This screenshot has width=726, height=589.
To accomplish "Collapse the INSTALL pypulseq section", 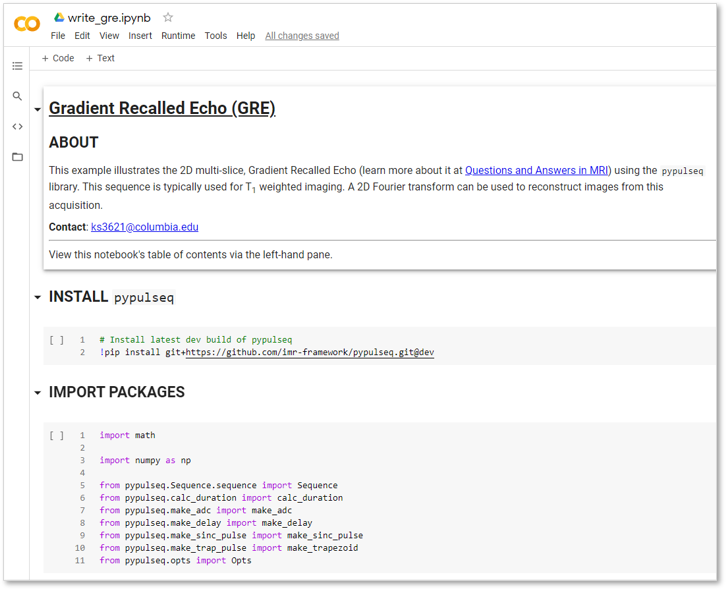I will pos(38,297).
